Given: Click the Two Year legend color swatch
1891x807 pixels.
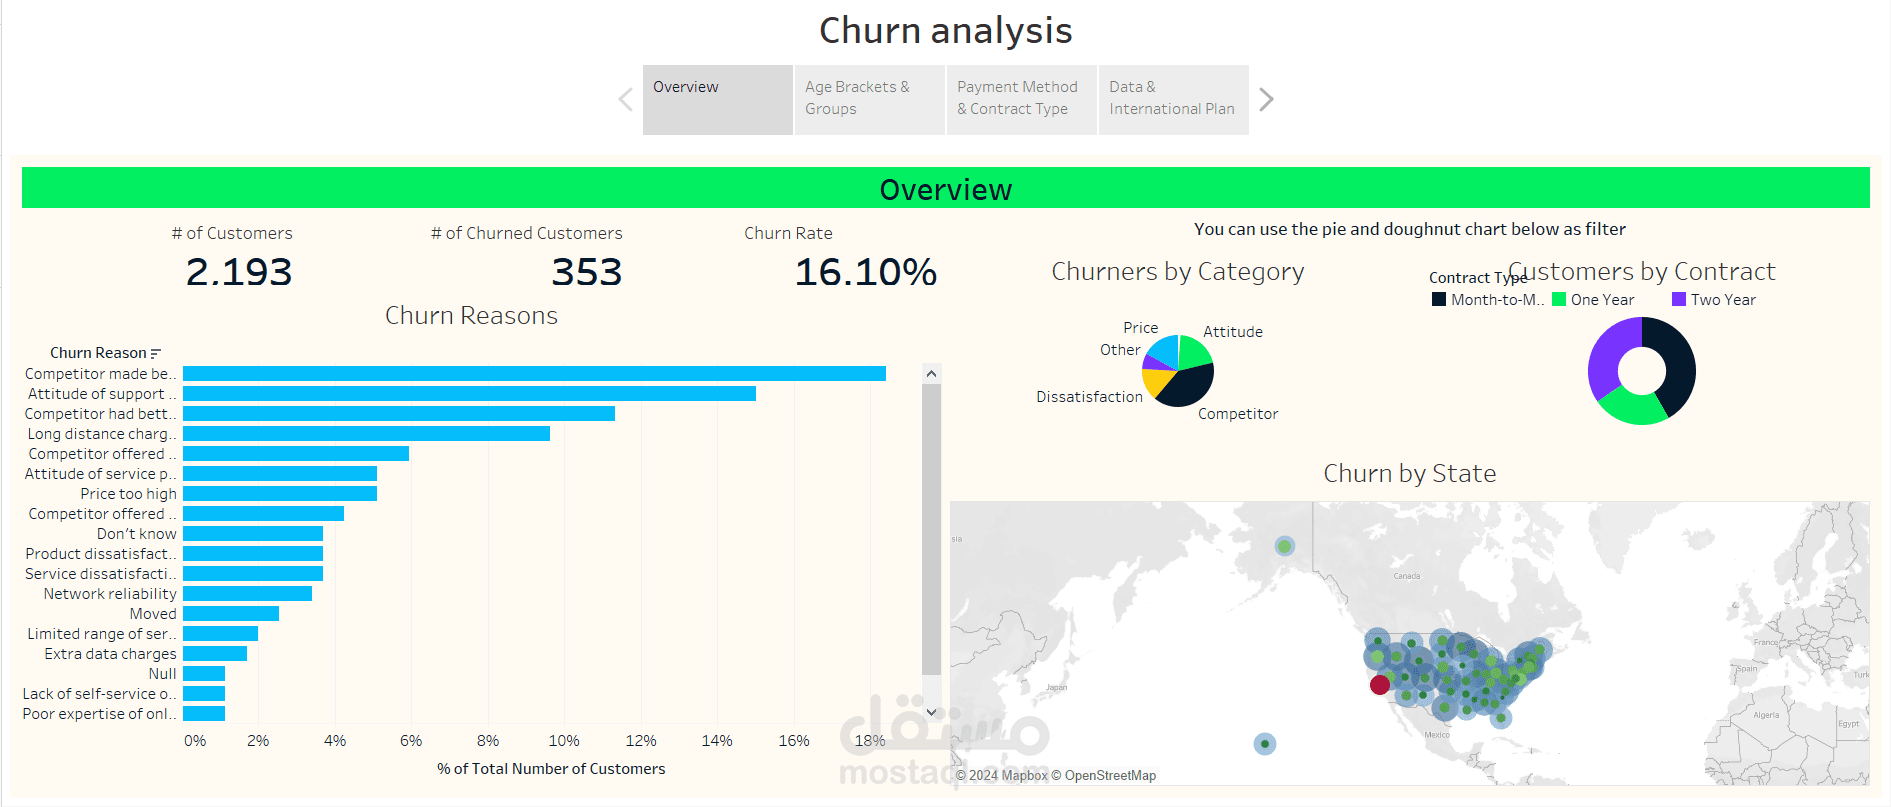Looking at the screenshot, I should (x=1679, y=299).
